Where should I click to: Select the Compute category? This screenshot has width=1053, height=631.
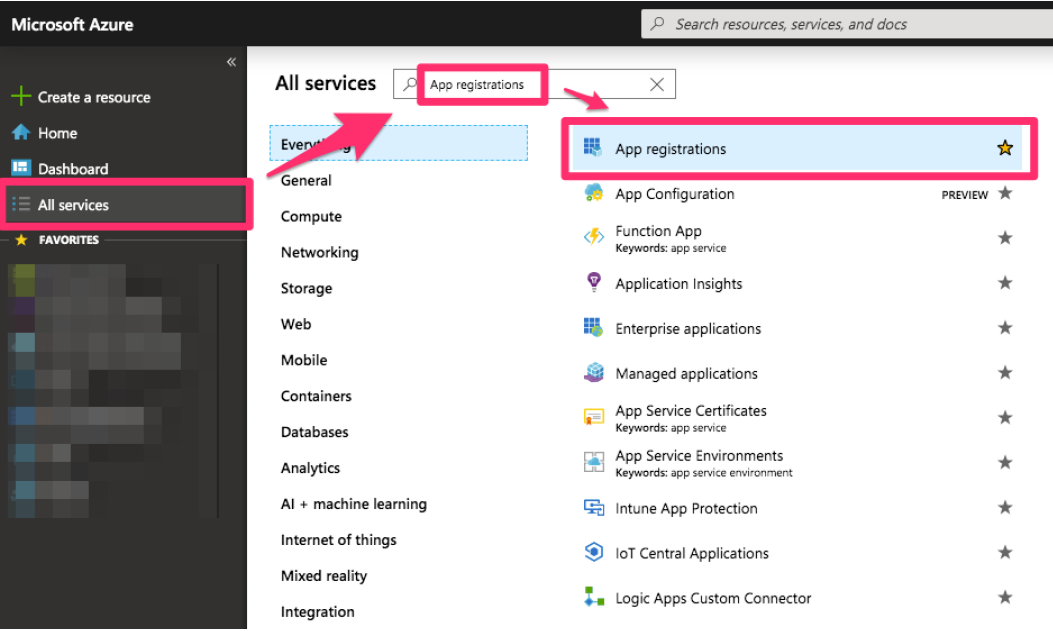pos(311,216)
